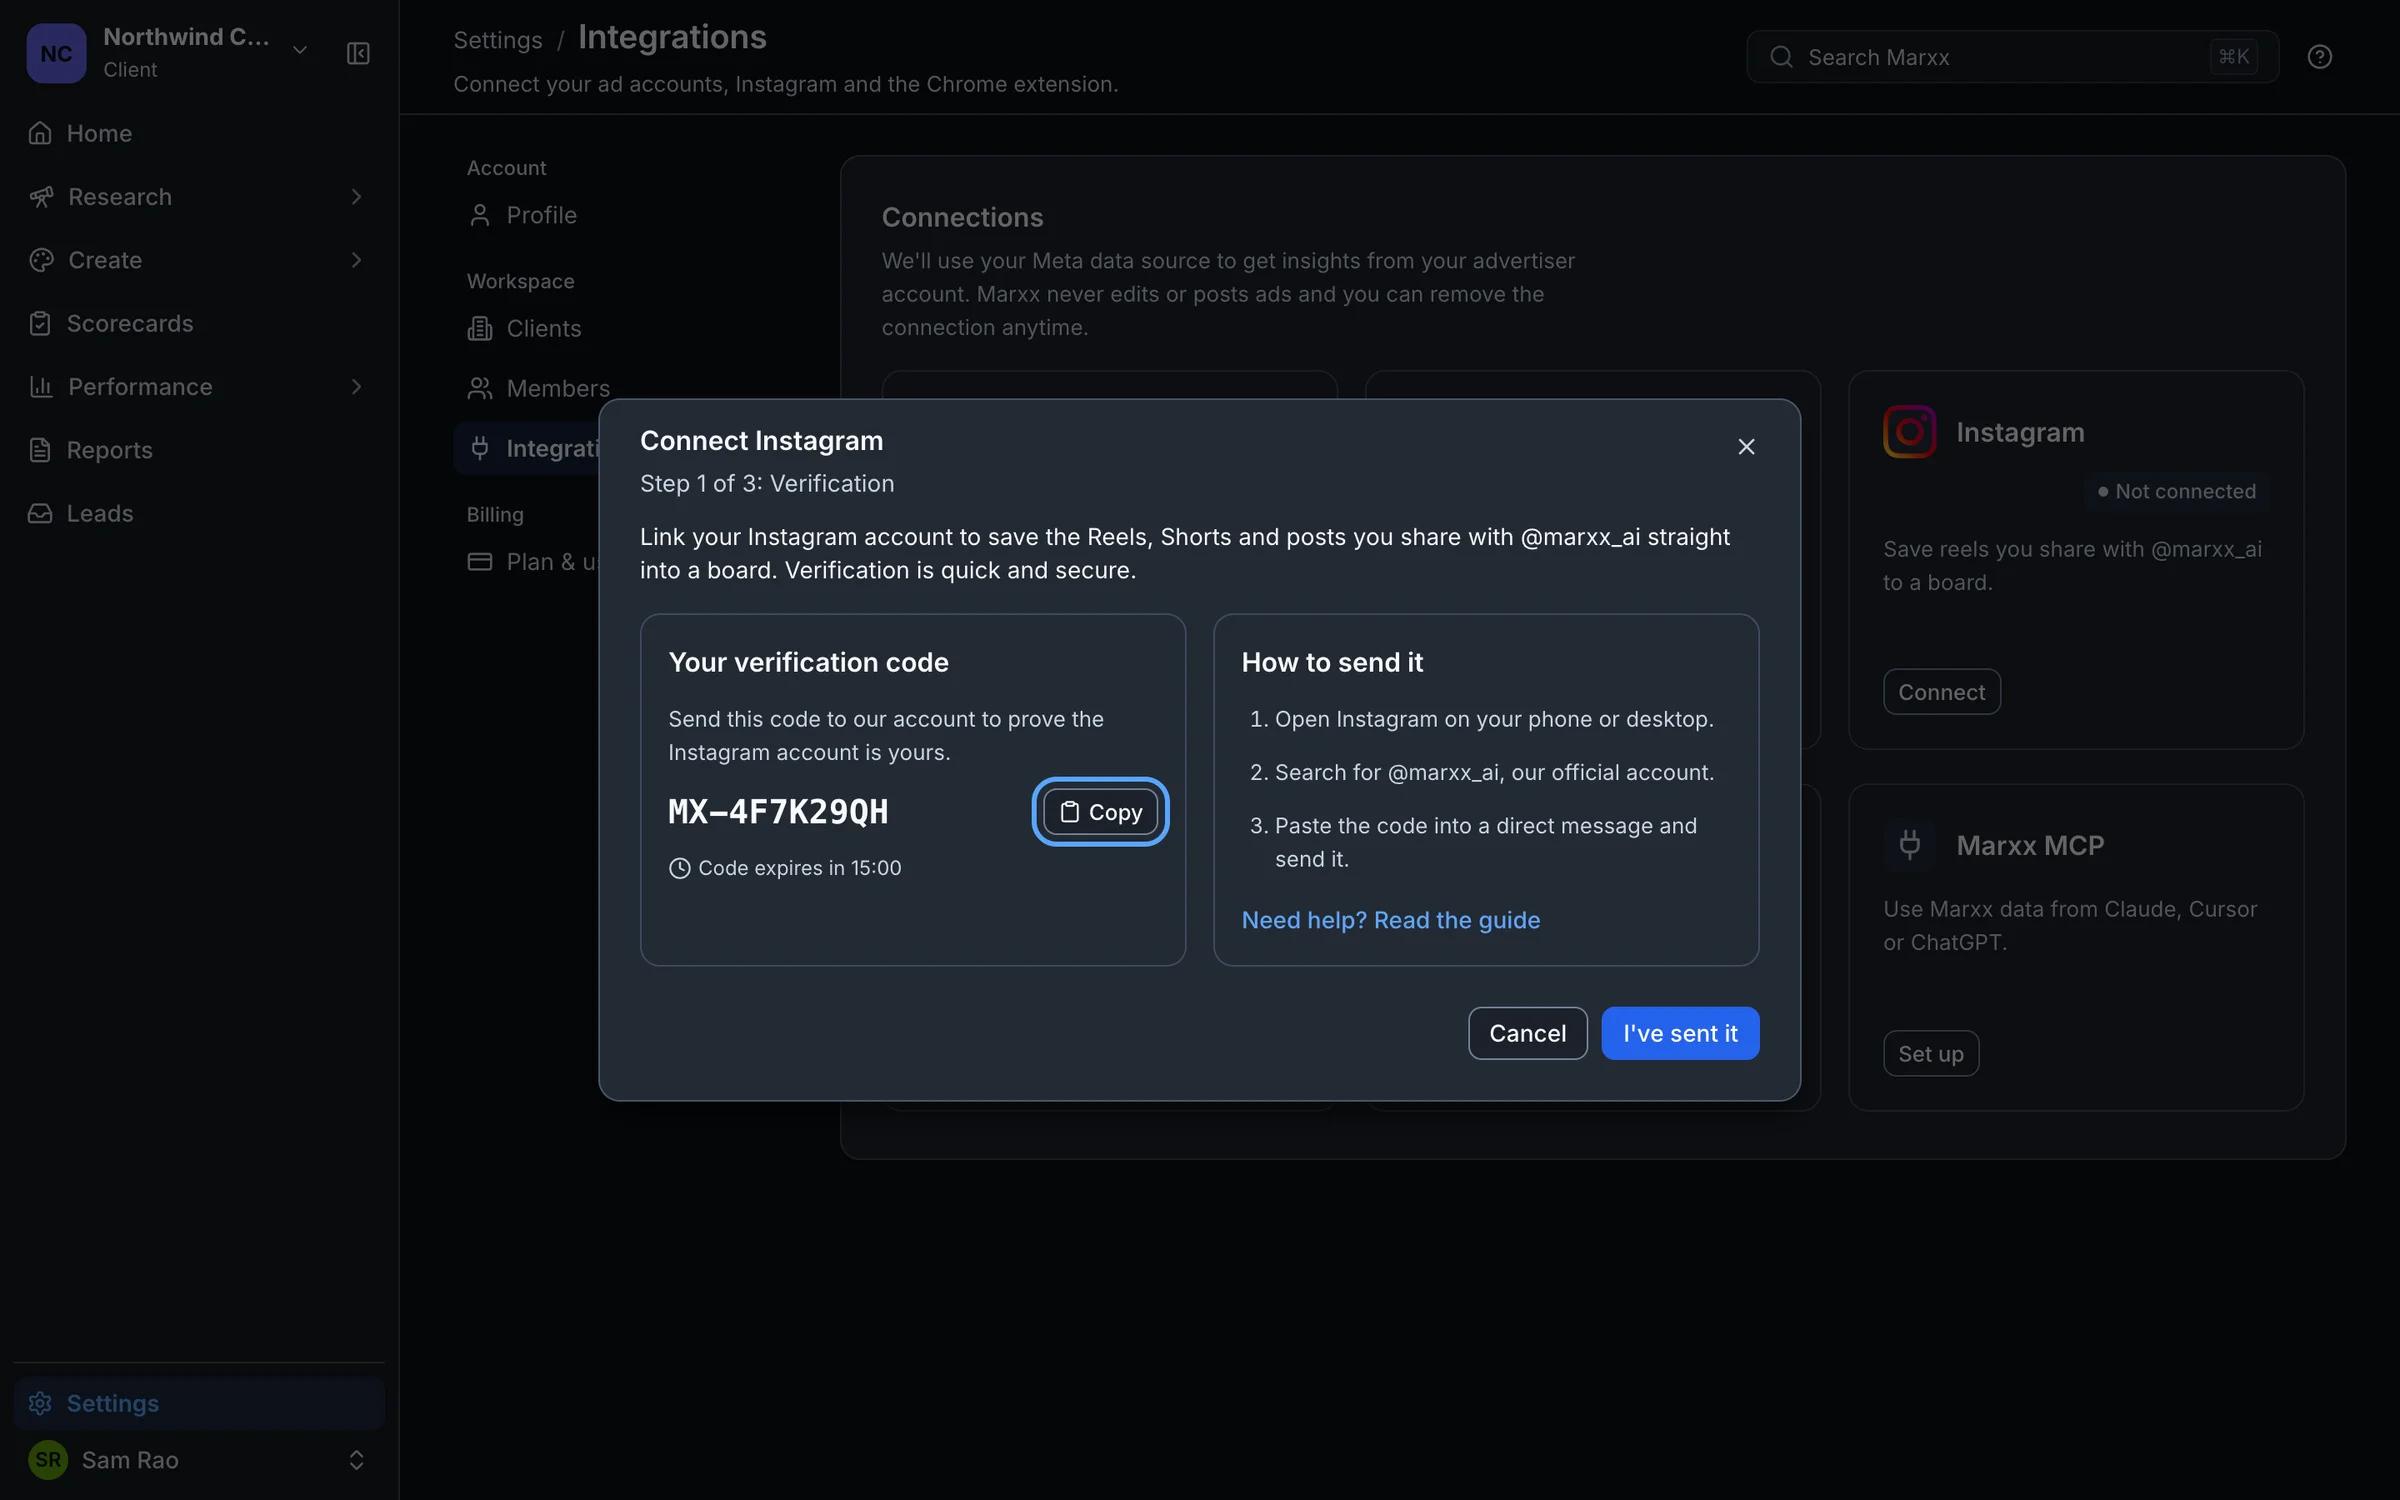This screenshot has width=2400, height=1500.
Task: Open the help question mark icon
Action: pyautogui.click(x=2319, y=57)
